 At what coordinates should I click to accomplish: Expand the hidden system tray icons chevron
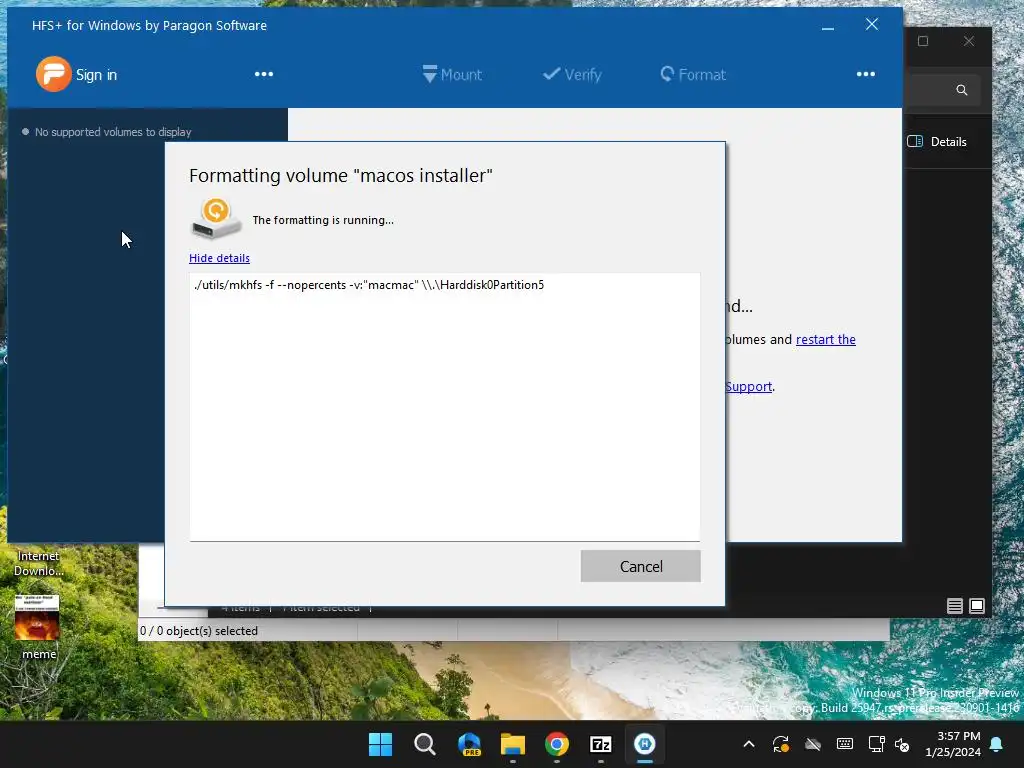point(749,744)
